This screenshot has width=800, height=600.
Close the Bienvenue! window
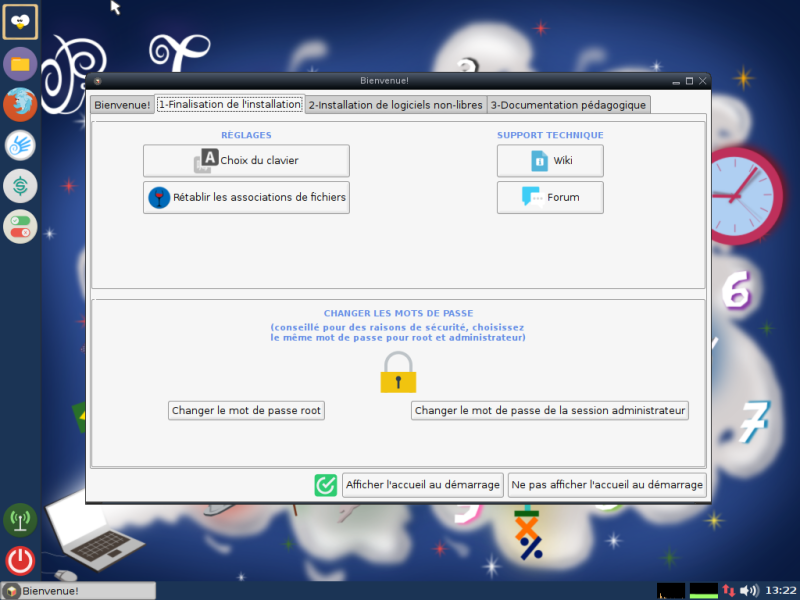[703, 81]
